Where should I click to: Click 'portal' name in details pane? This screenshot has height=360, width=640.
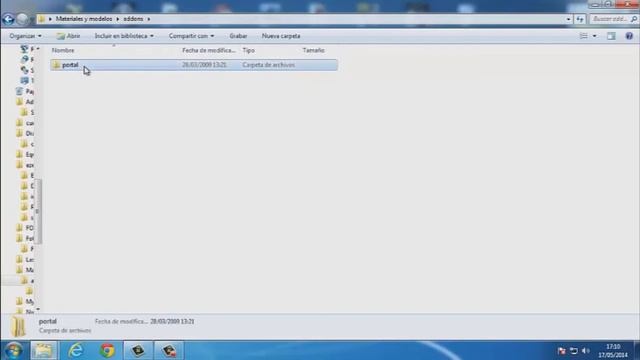click(48, 321)
